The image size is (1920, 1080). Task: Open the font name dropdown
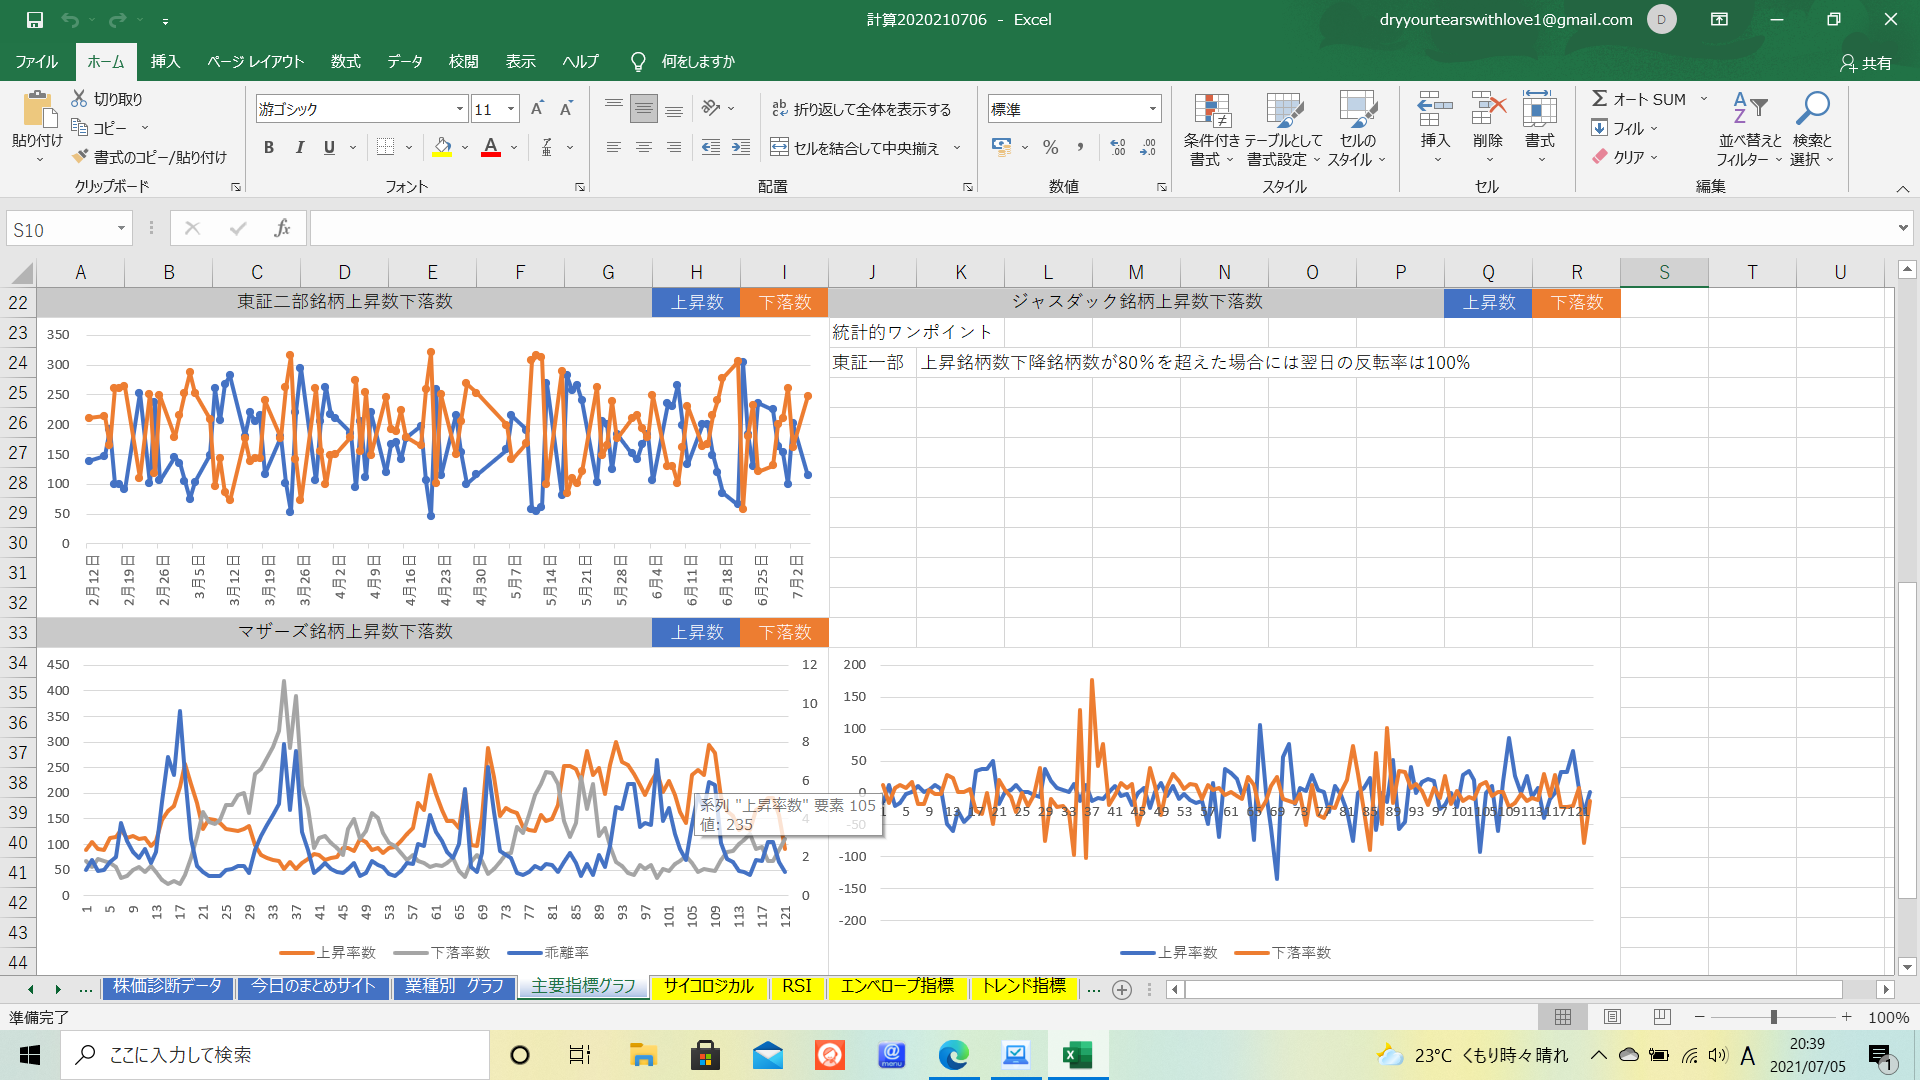click(x=460, y=109)
